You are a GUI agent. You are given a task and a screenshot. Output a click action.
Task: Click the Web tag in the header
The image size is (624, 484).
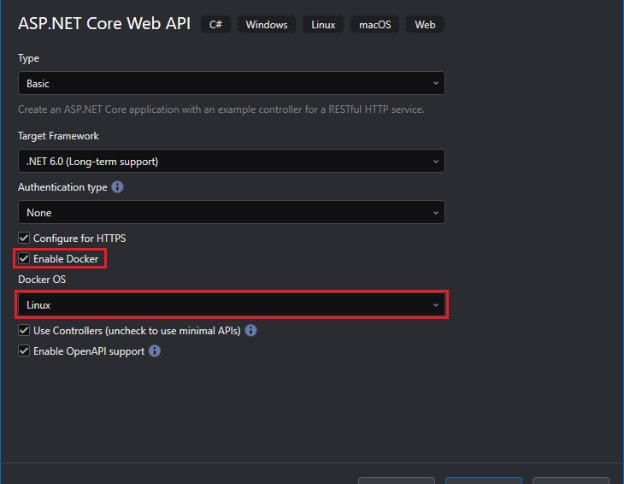pos(424,25)
